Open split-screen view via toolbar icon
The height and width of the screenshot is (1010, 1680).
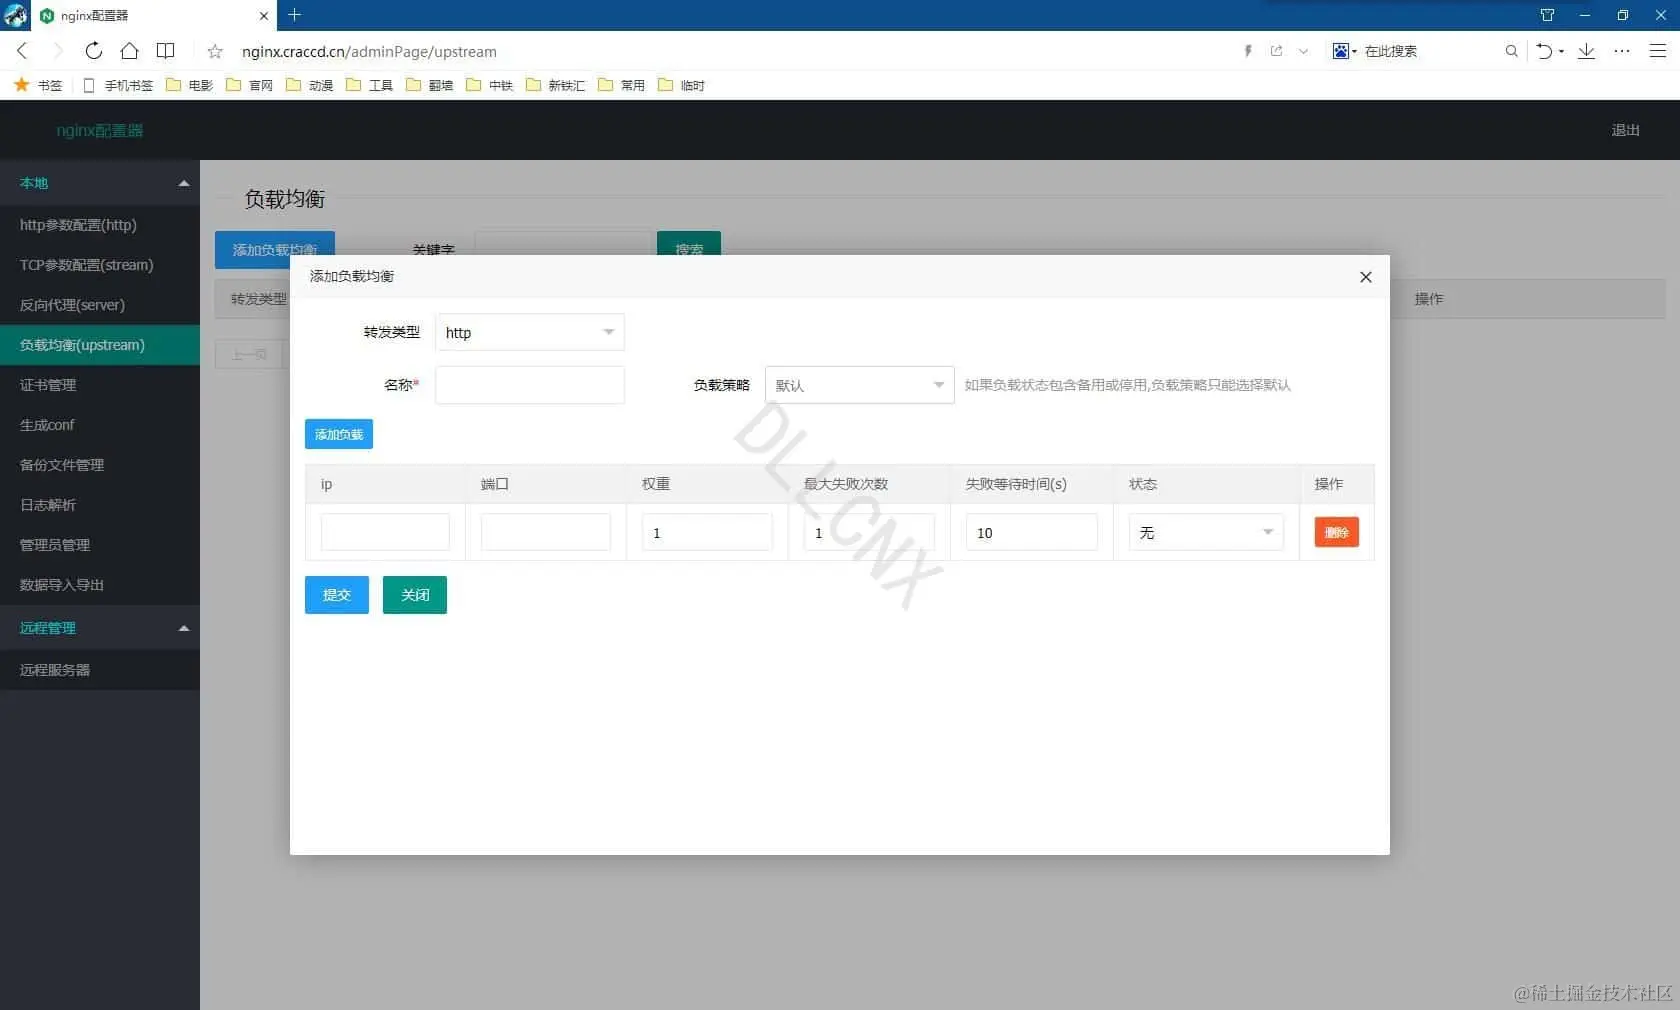point(165,51)
